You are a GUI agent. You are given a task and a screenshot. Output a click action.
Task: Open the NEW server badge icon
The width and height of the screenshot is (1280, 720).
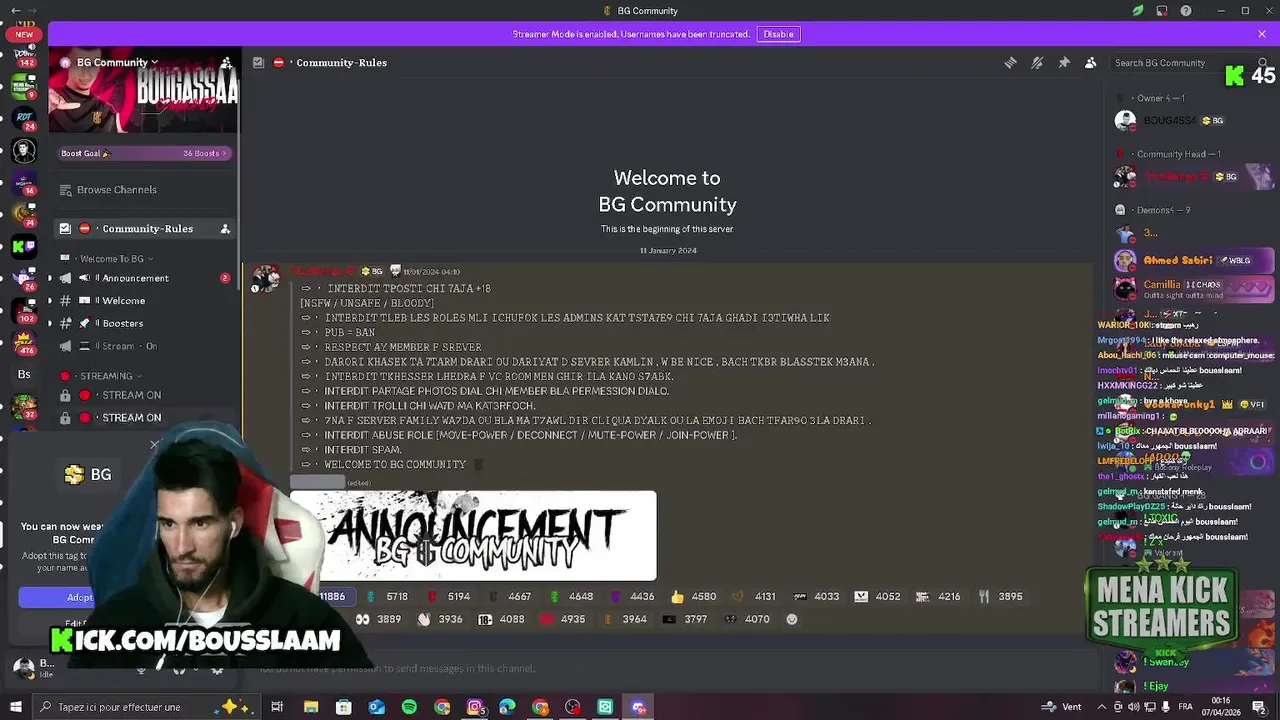24,34
